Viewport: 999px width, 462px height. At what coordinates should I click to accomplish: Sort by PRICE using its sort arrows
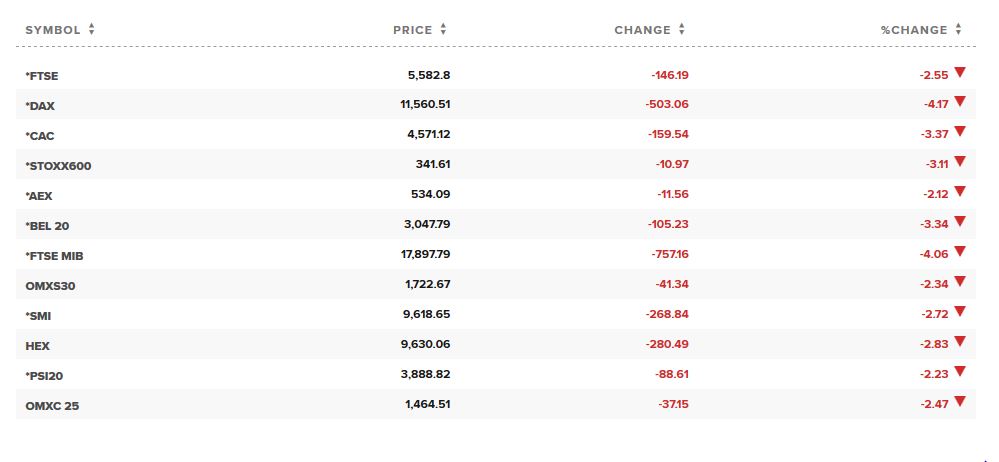click(x=443, y=29)
